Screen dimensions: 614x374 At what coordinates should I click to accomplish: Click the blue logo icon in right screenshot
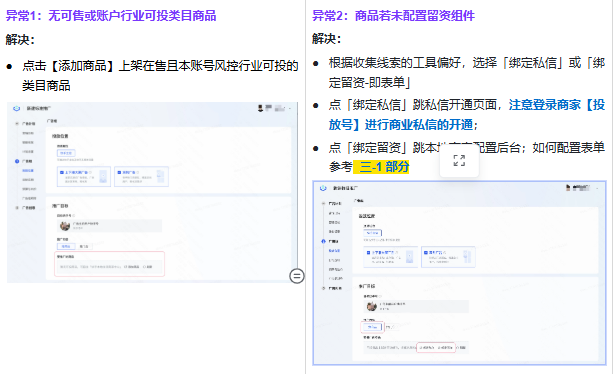pyautogui.click(x=323, y=188)
